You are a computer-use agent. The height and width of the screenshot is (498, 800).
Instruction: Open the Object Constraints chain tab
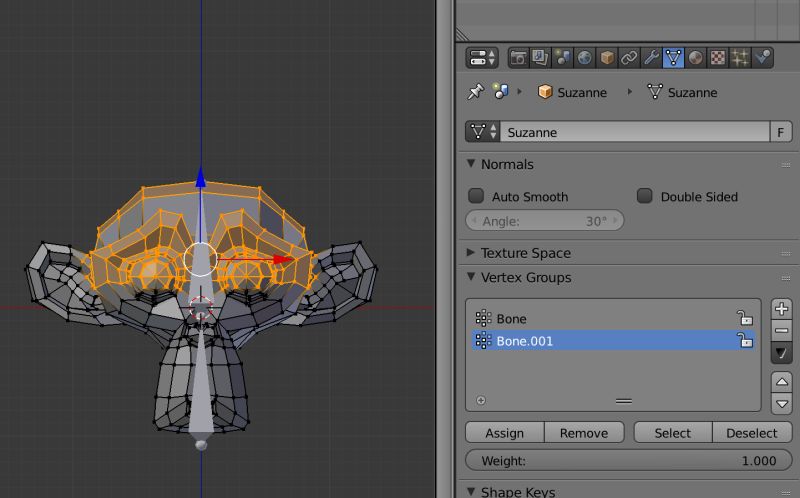coord(629,58)
